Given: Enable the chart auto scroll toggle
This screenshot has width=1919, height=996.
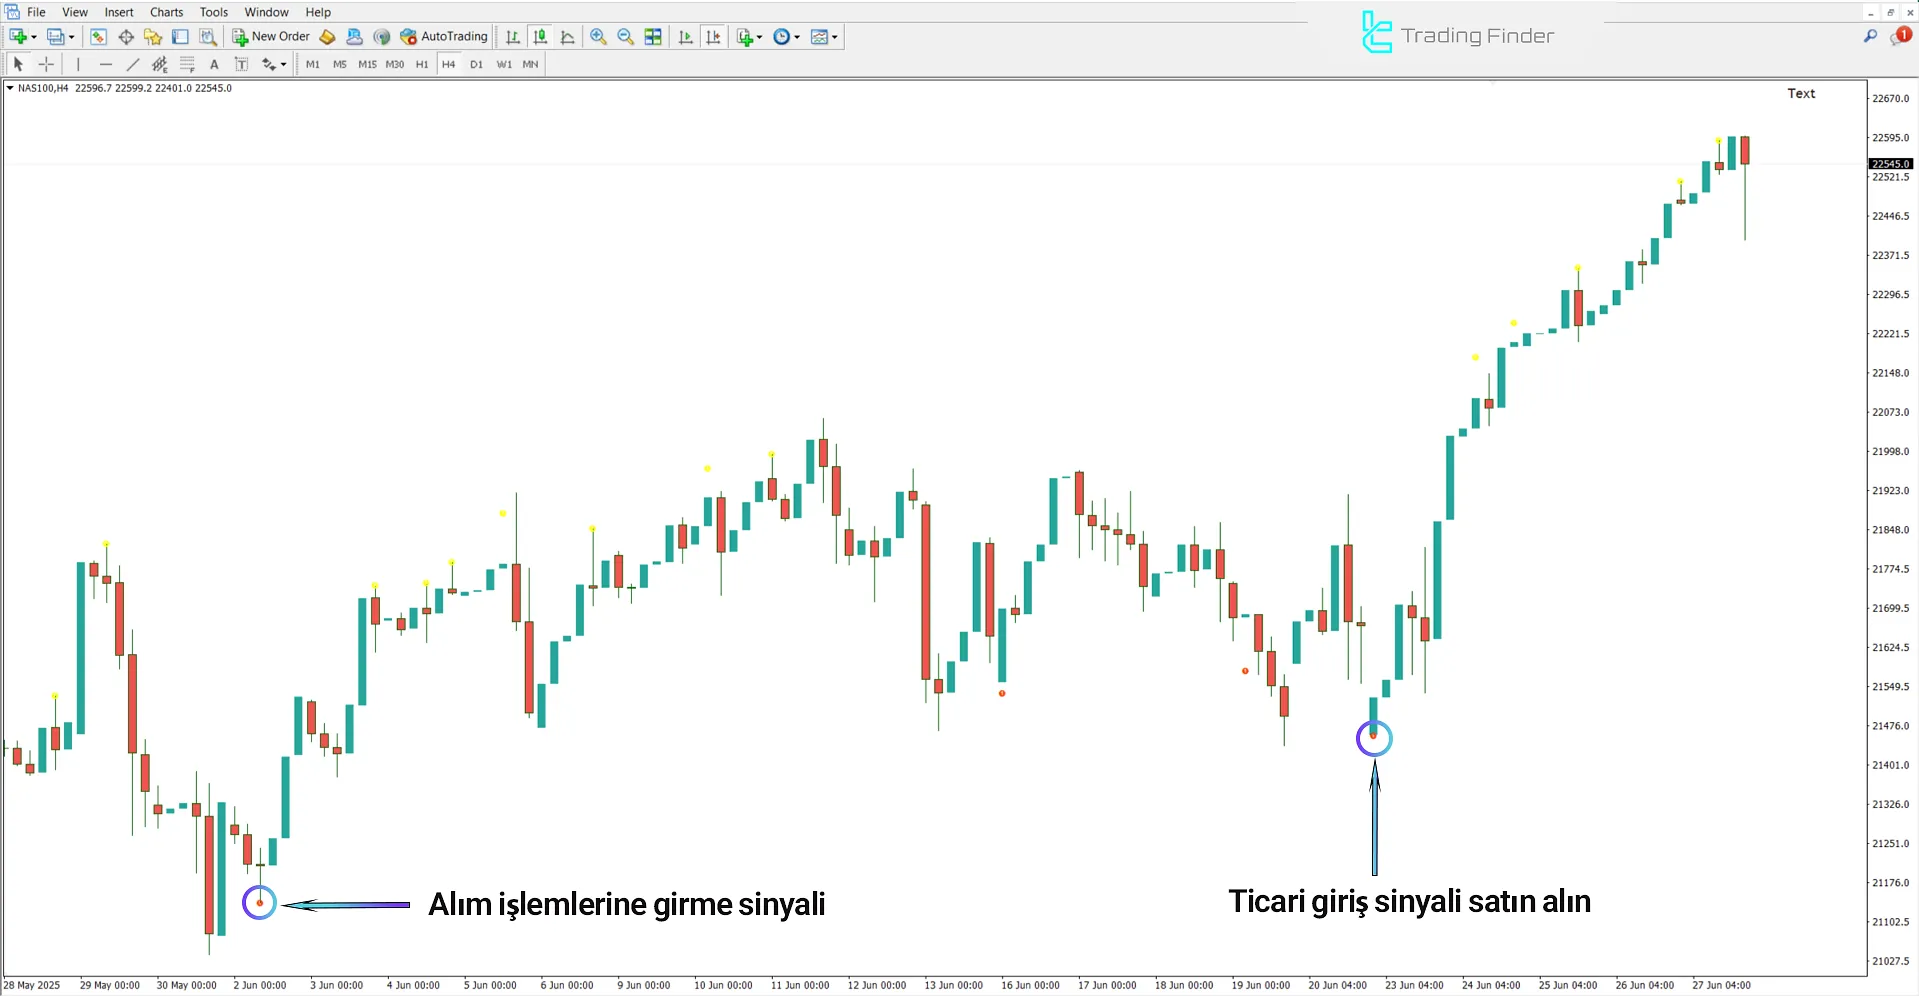Looking at the screenshot, I should [x=685, y=37].
